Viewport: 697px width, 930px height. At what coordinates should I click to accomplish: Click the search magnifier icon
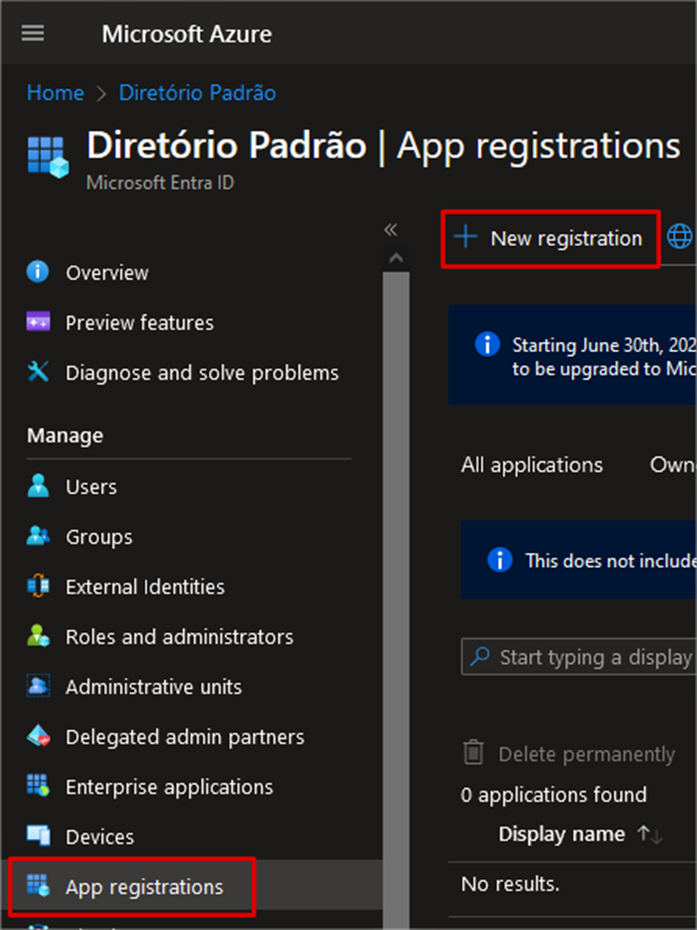click(x=479, y=656)
